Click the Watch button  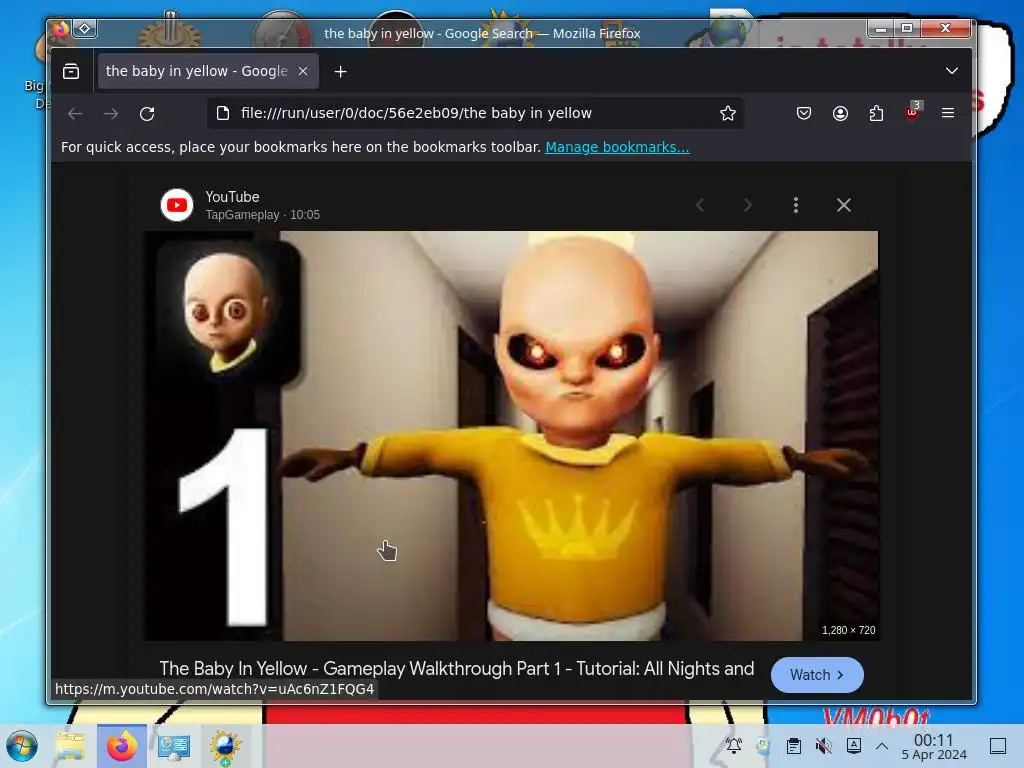click(x=817, y=675)
